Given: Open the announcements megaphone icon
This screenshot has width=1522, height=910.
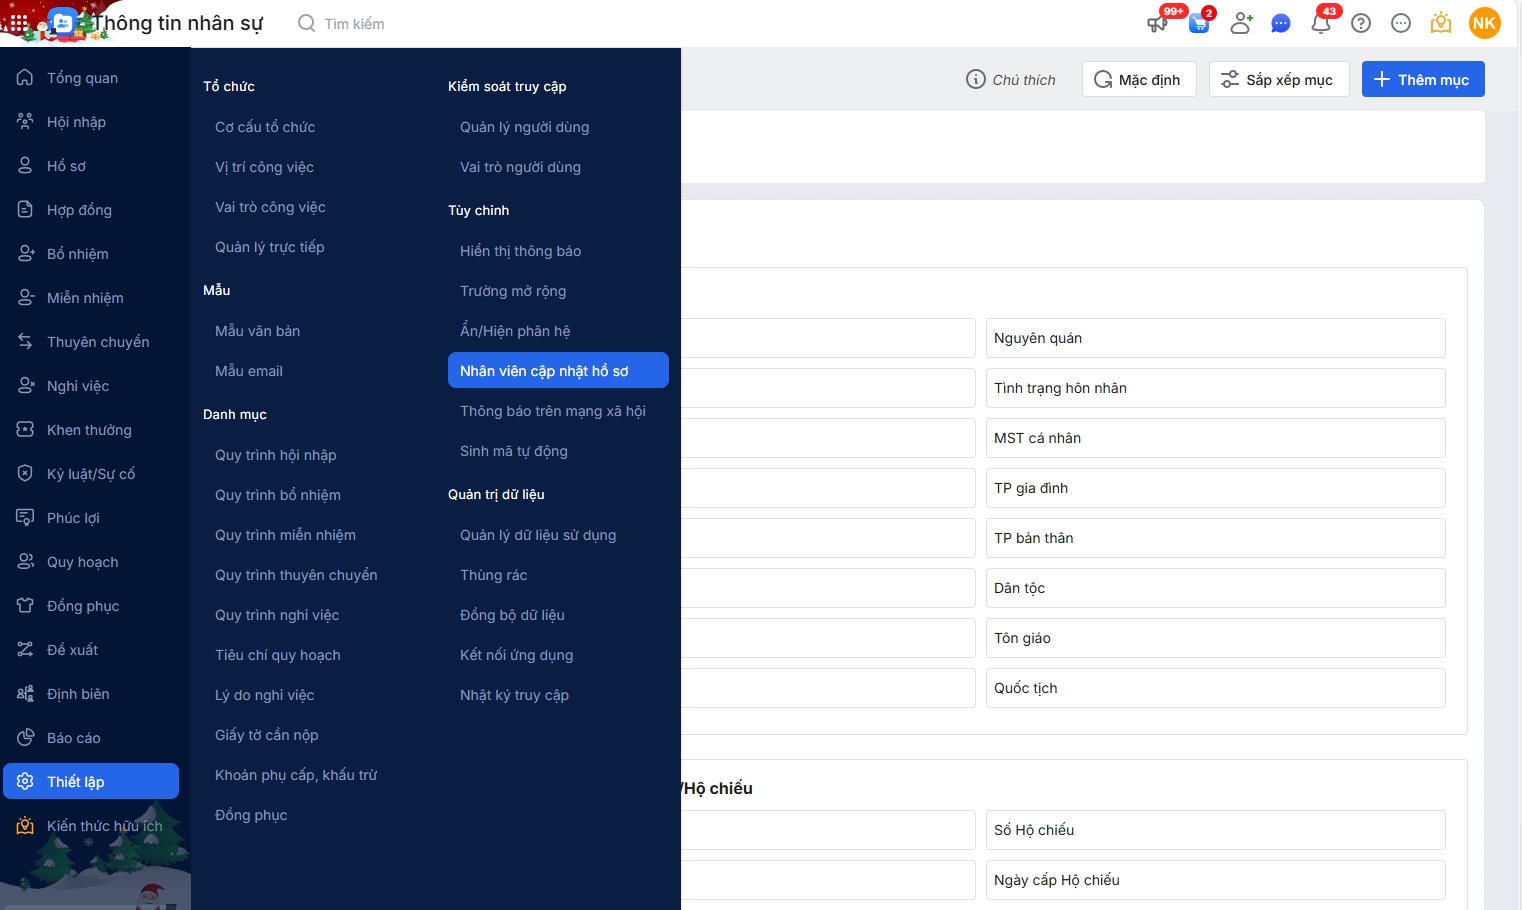Looking at the screenshot, I should [x=1158, y=23].
